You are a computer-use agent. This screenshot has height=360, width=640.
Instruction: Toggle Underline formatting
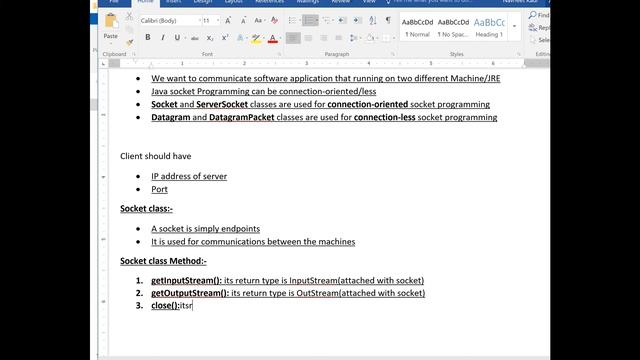click(x=177, y=38)
